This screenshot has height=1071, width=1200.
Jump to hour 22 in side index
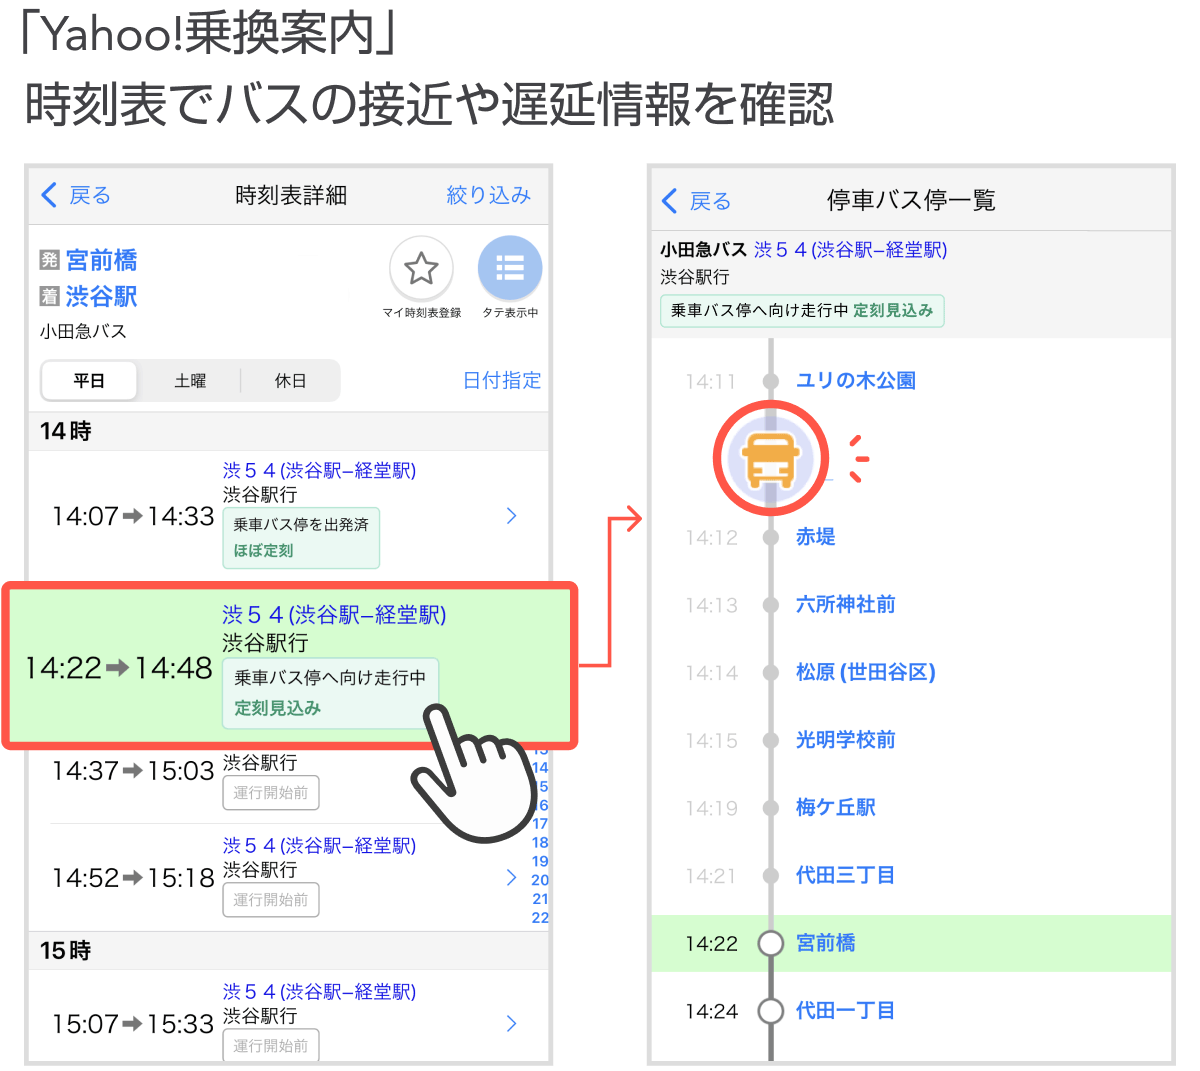(x=540, y=917)
